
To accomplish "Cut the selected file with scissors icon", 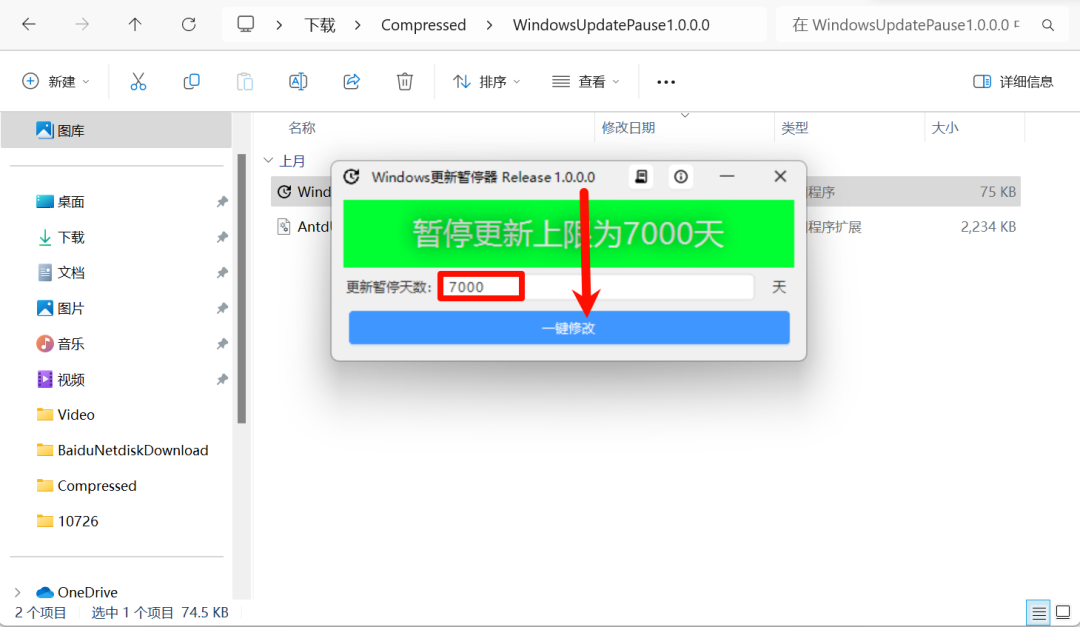I will tap(138, 81).
